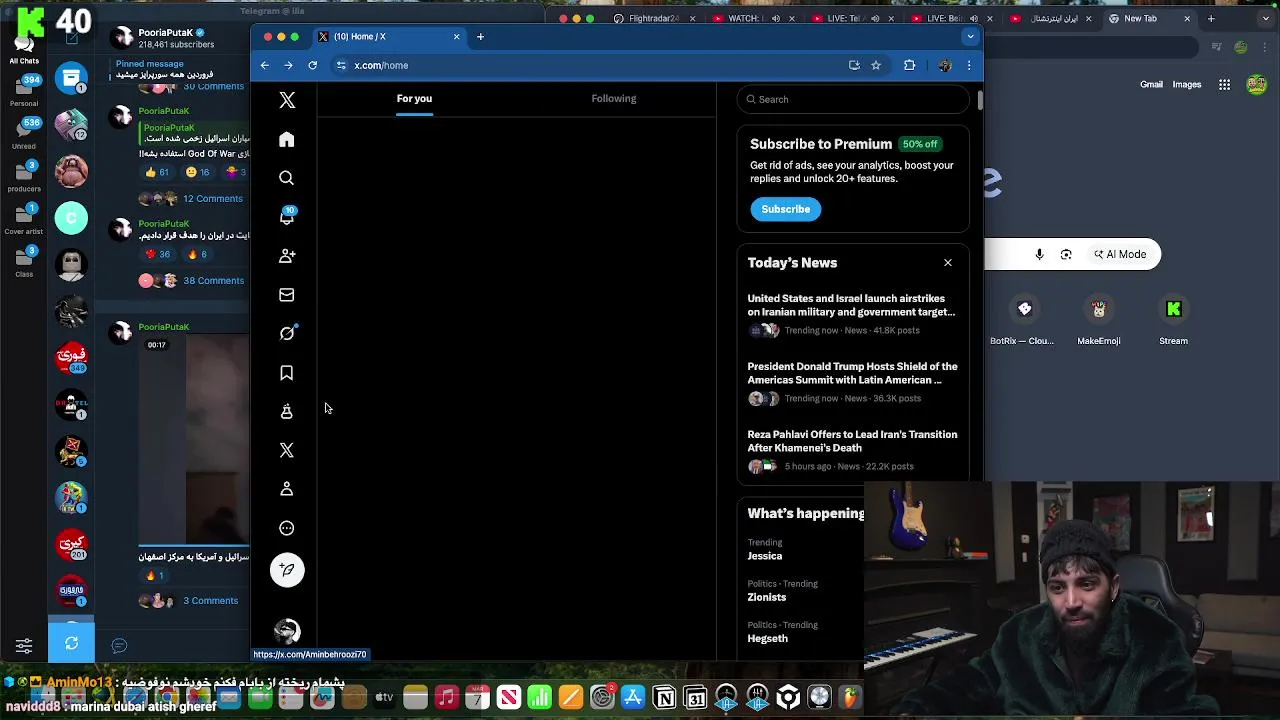Open Google apps grid in New Tab window
Image resolution: width=1280 pixels, height=720 pixels.
click(x=1224, y=84)
